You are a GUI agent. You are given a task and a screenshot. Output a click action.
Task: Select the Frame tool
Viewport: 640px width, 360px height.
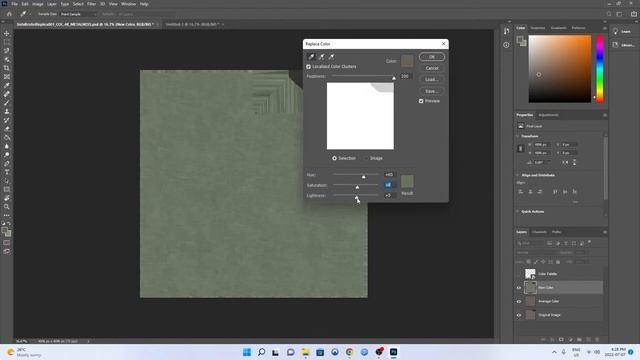tap(7, 77)
